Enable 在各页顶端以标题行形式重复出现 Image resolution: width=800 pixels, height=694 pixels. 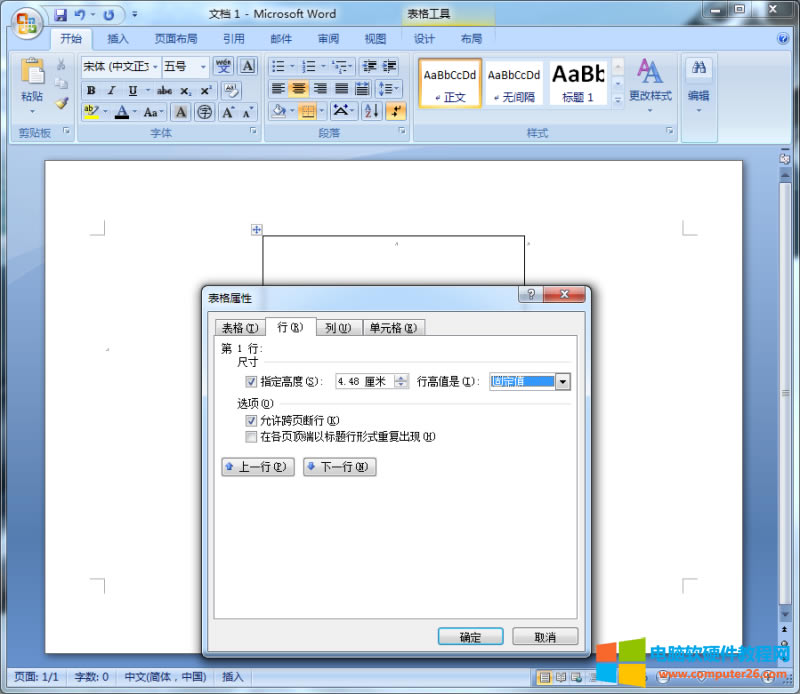(x=251, y=436)
